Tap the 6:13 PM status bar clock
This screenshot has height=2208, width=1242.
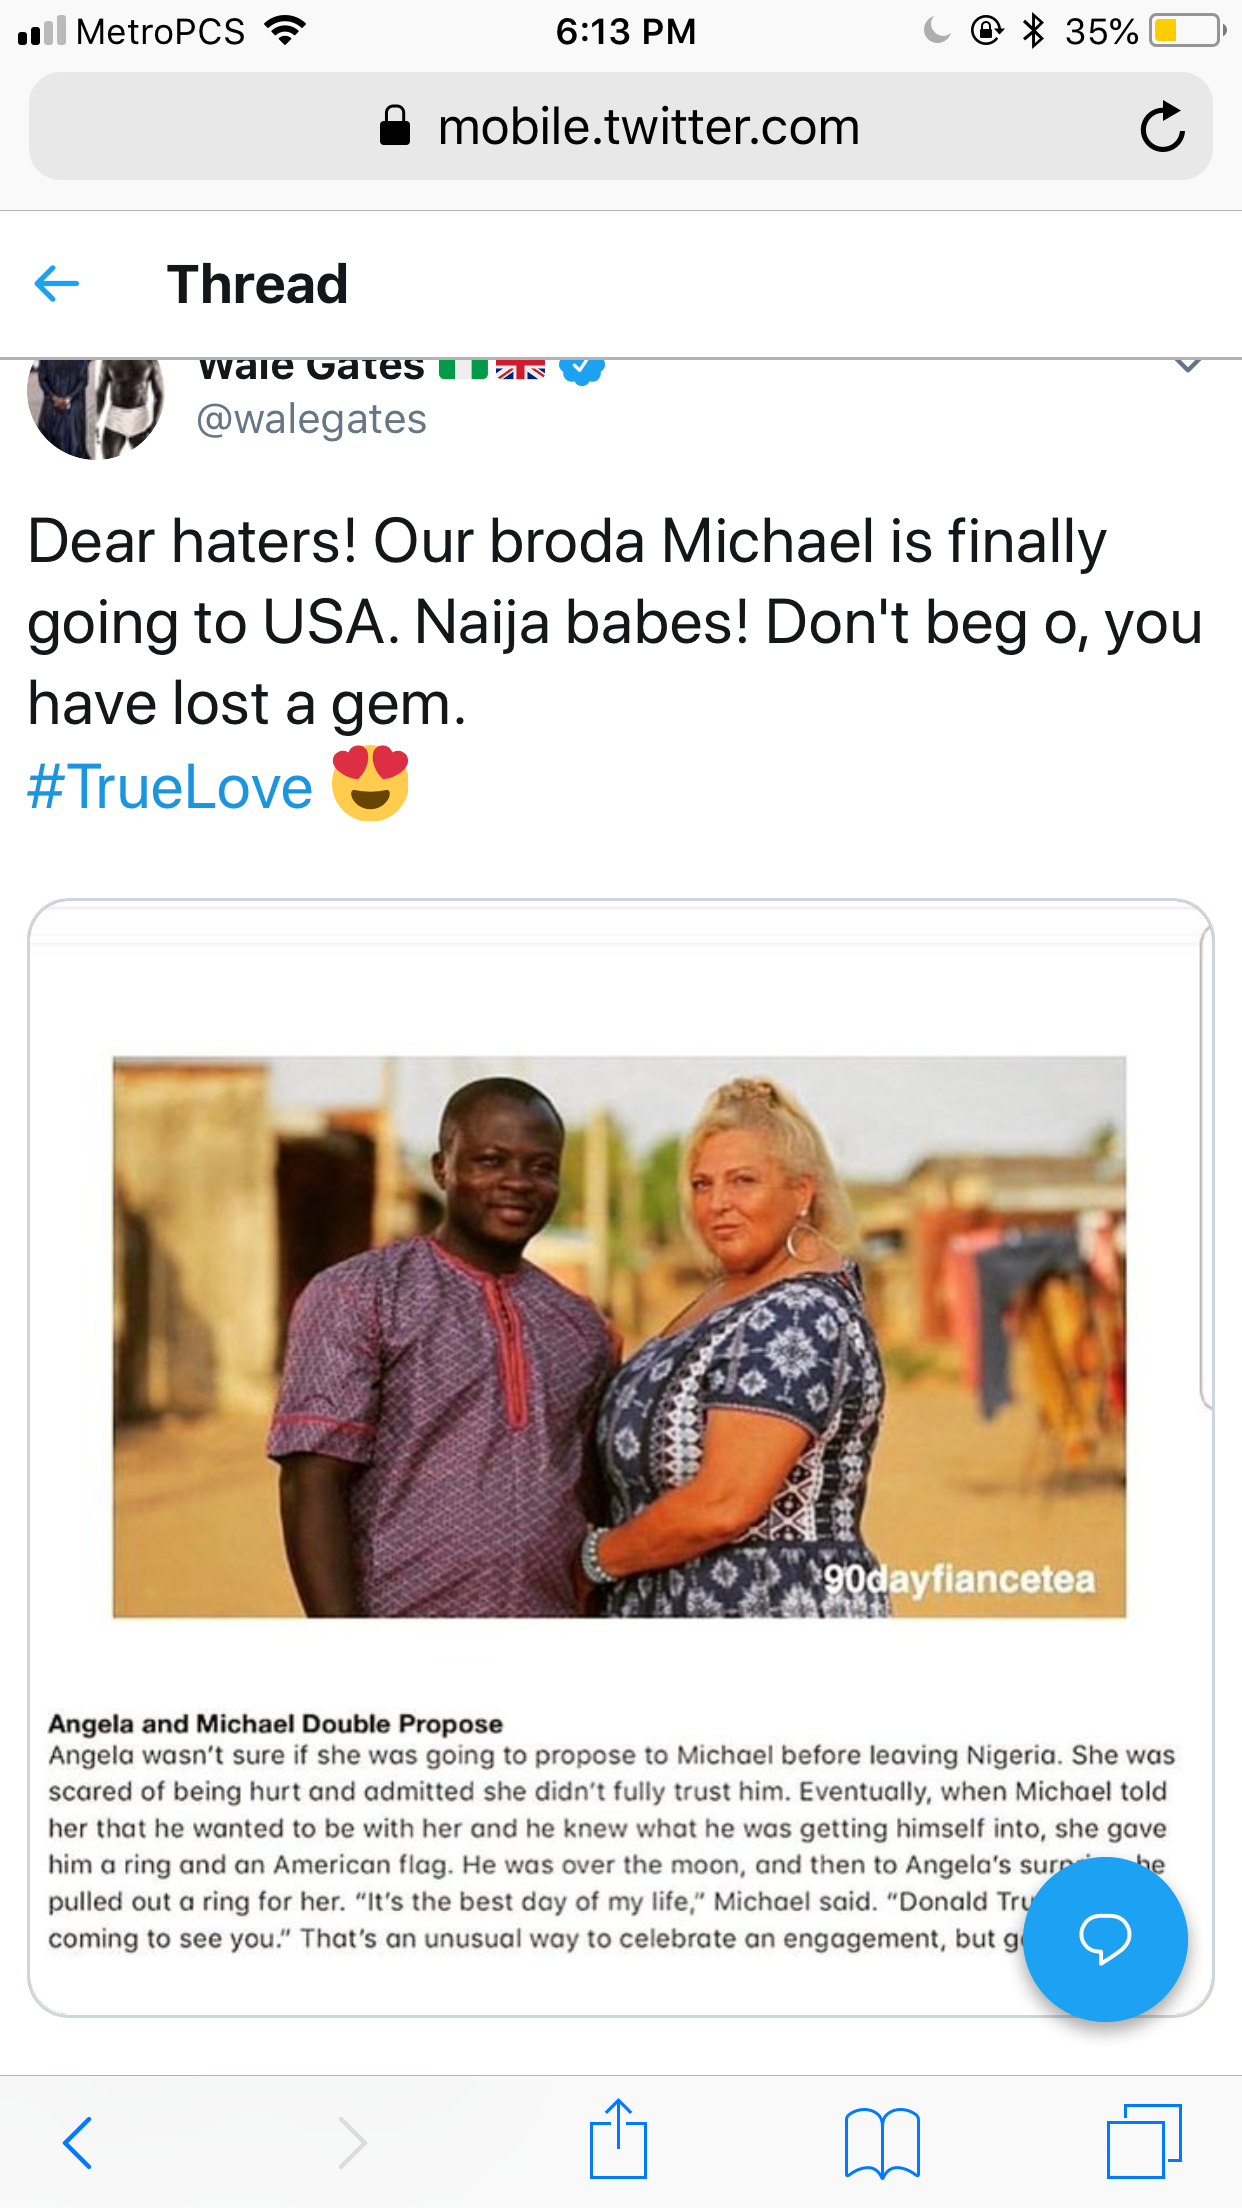(626, 32)
